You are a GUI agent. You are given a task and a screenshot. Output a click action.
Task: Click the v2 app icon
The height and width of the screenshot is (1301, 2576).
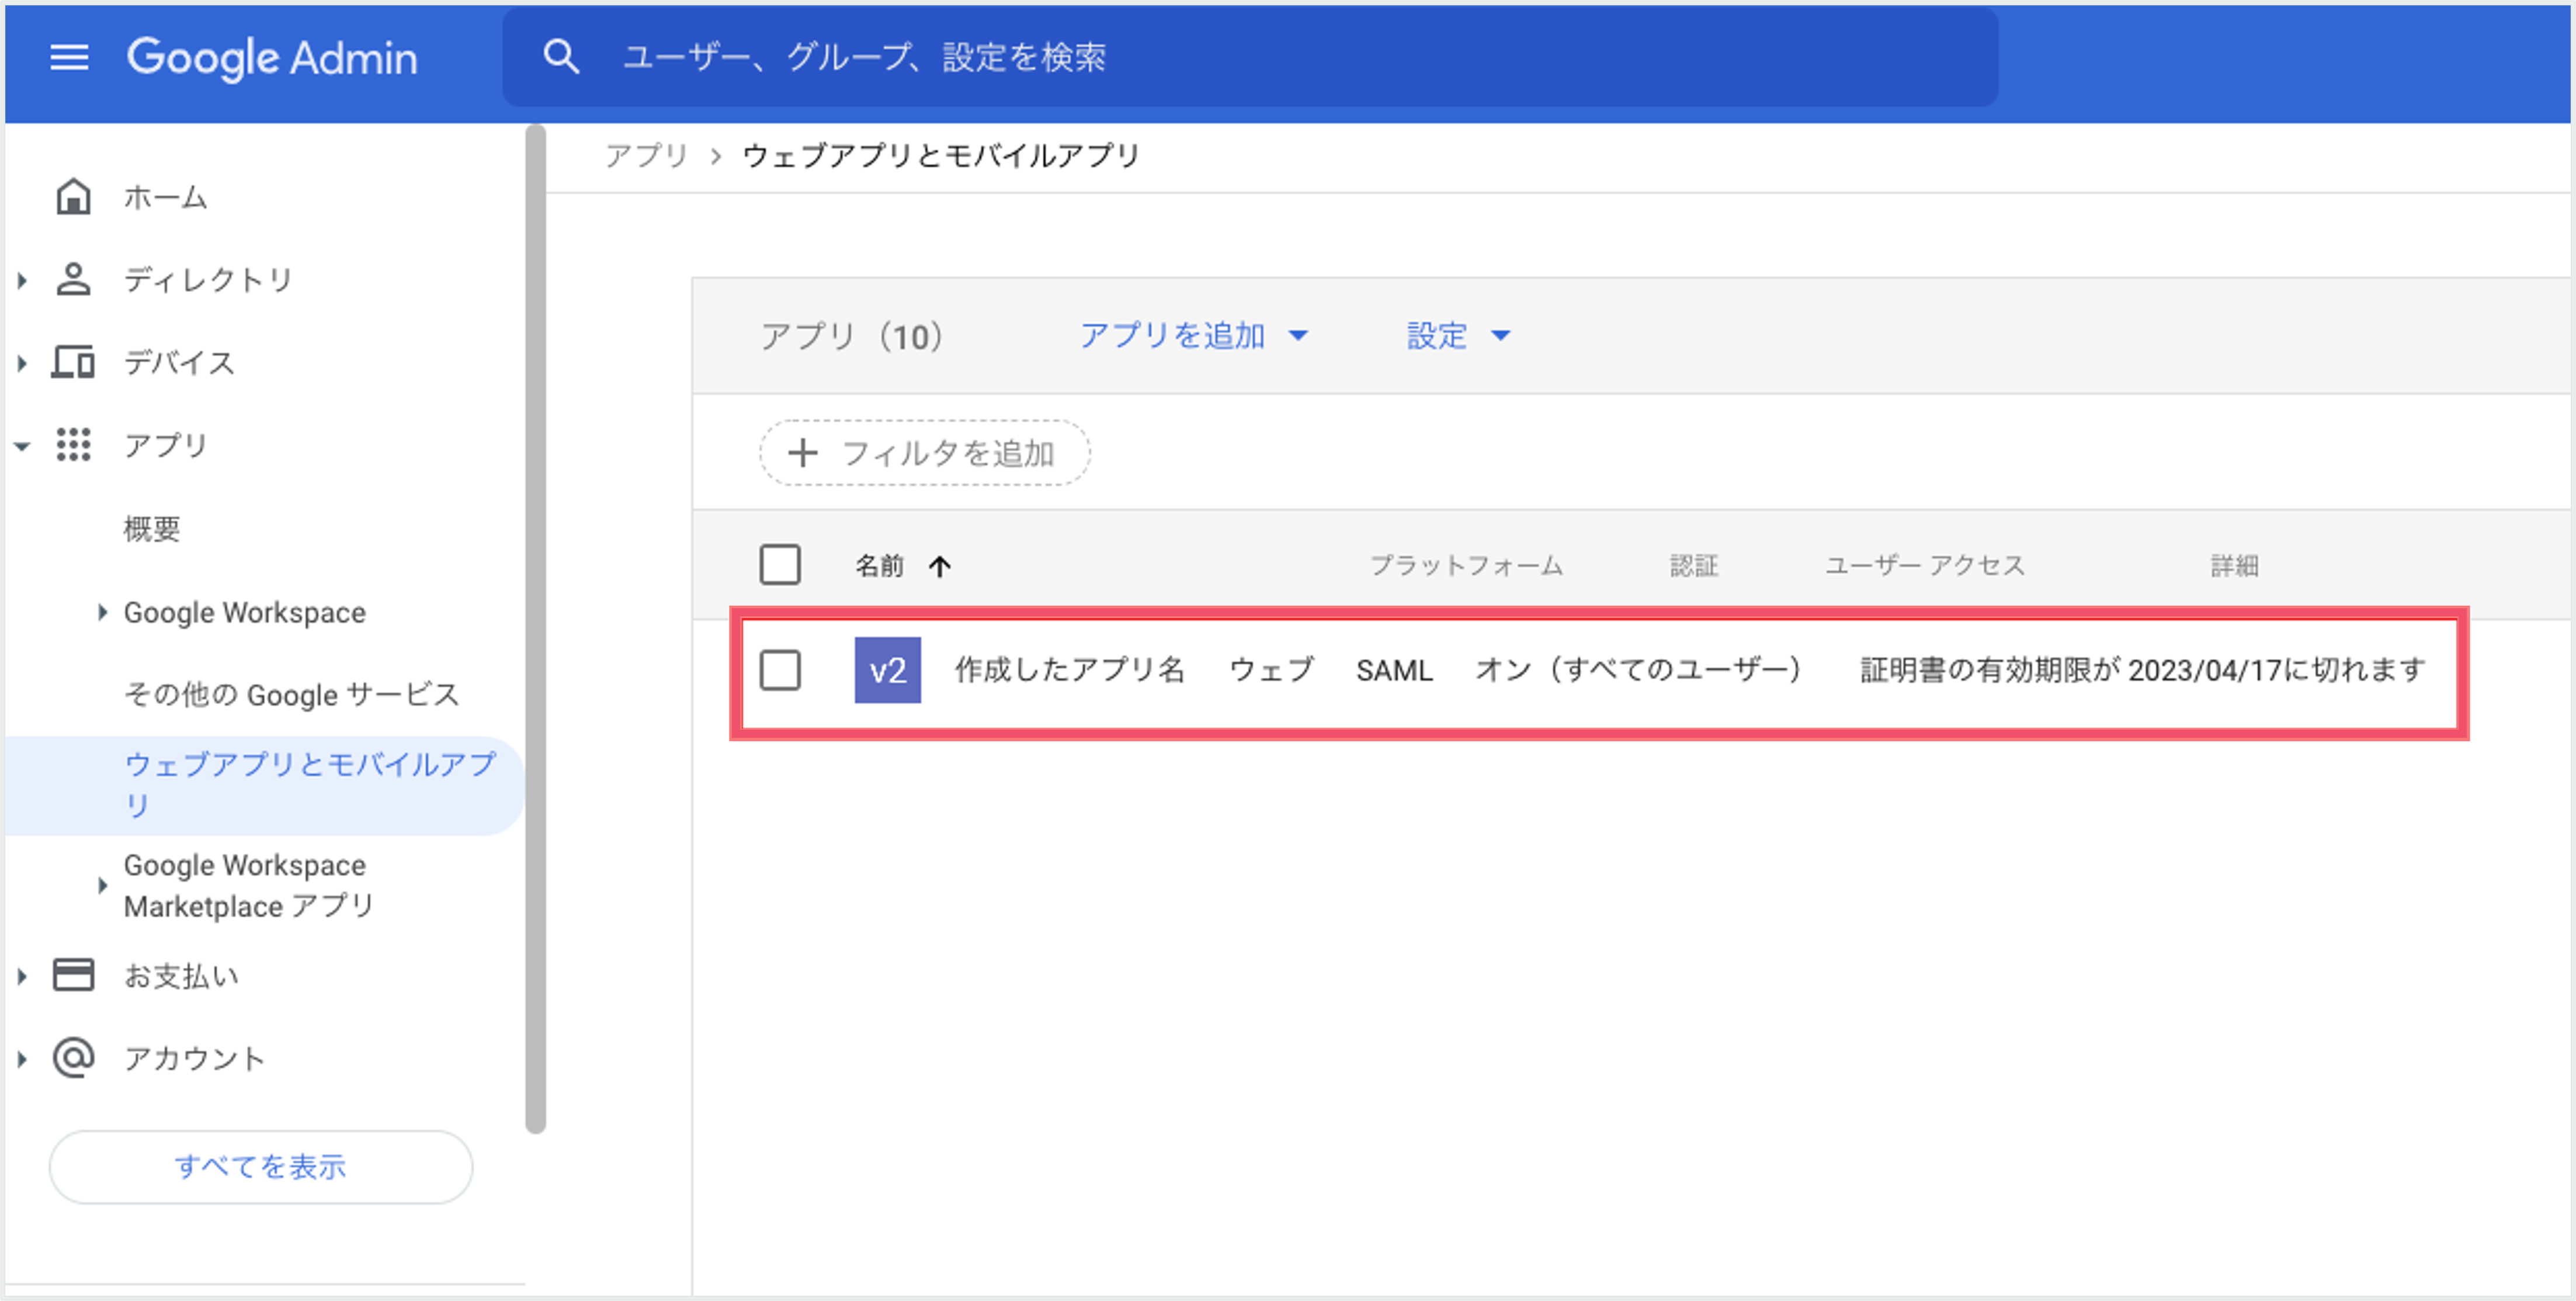pos(887,670)
